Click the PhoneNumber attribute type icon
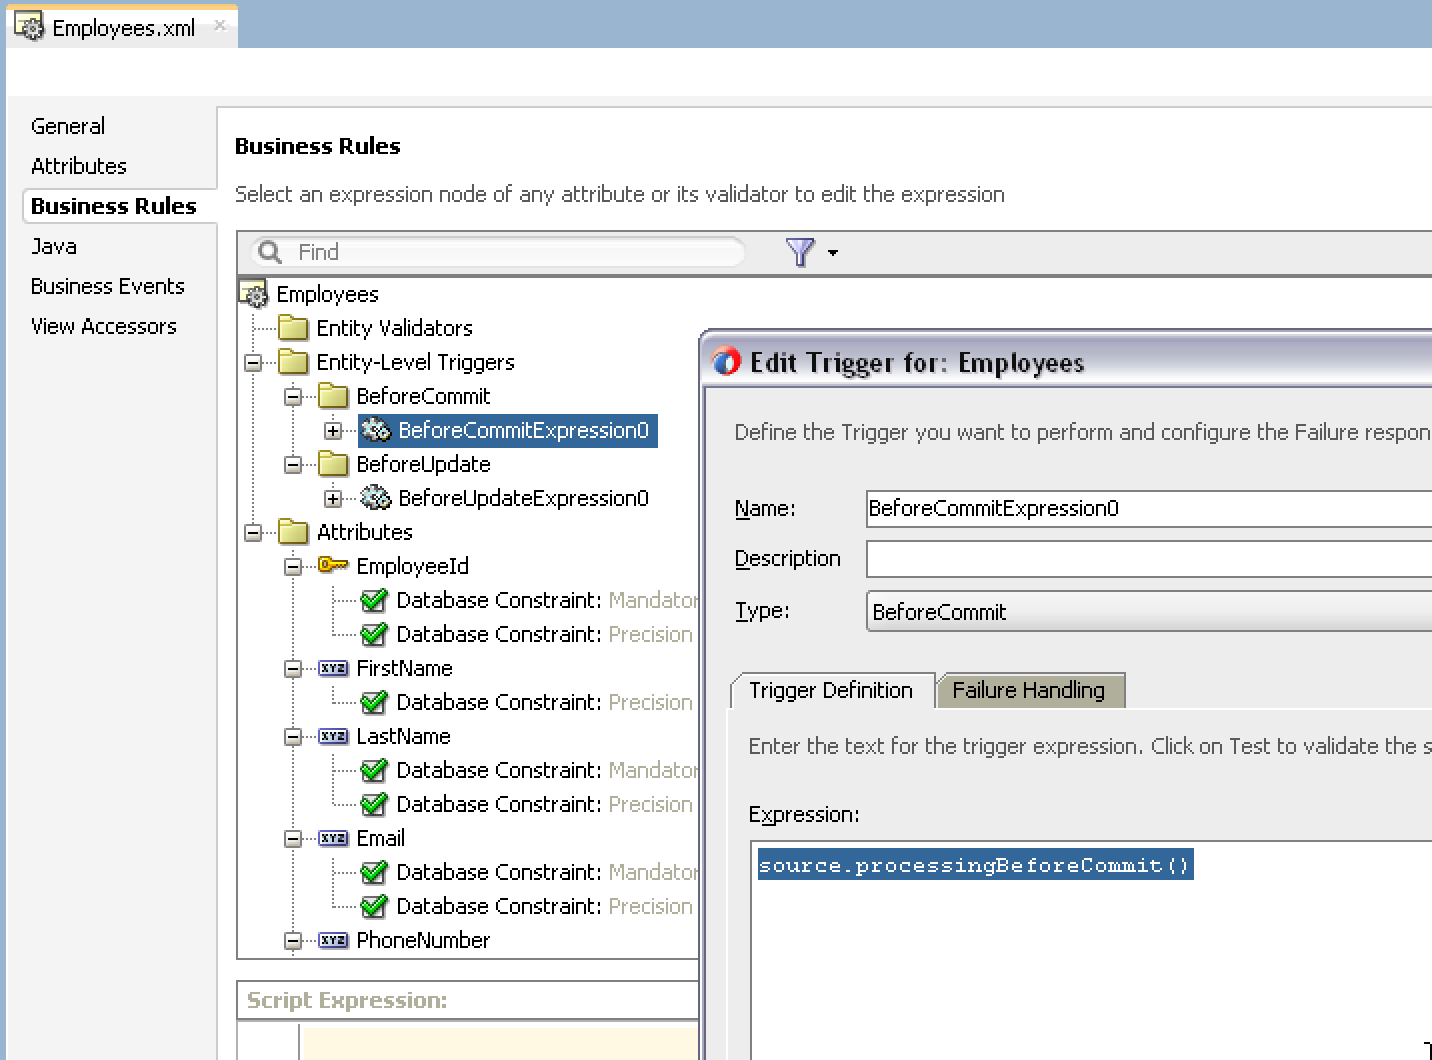 [x=333, y=940]
